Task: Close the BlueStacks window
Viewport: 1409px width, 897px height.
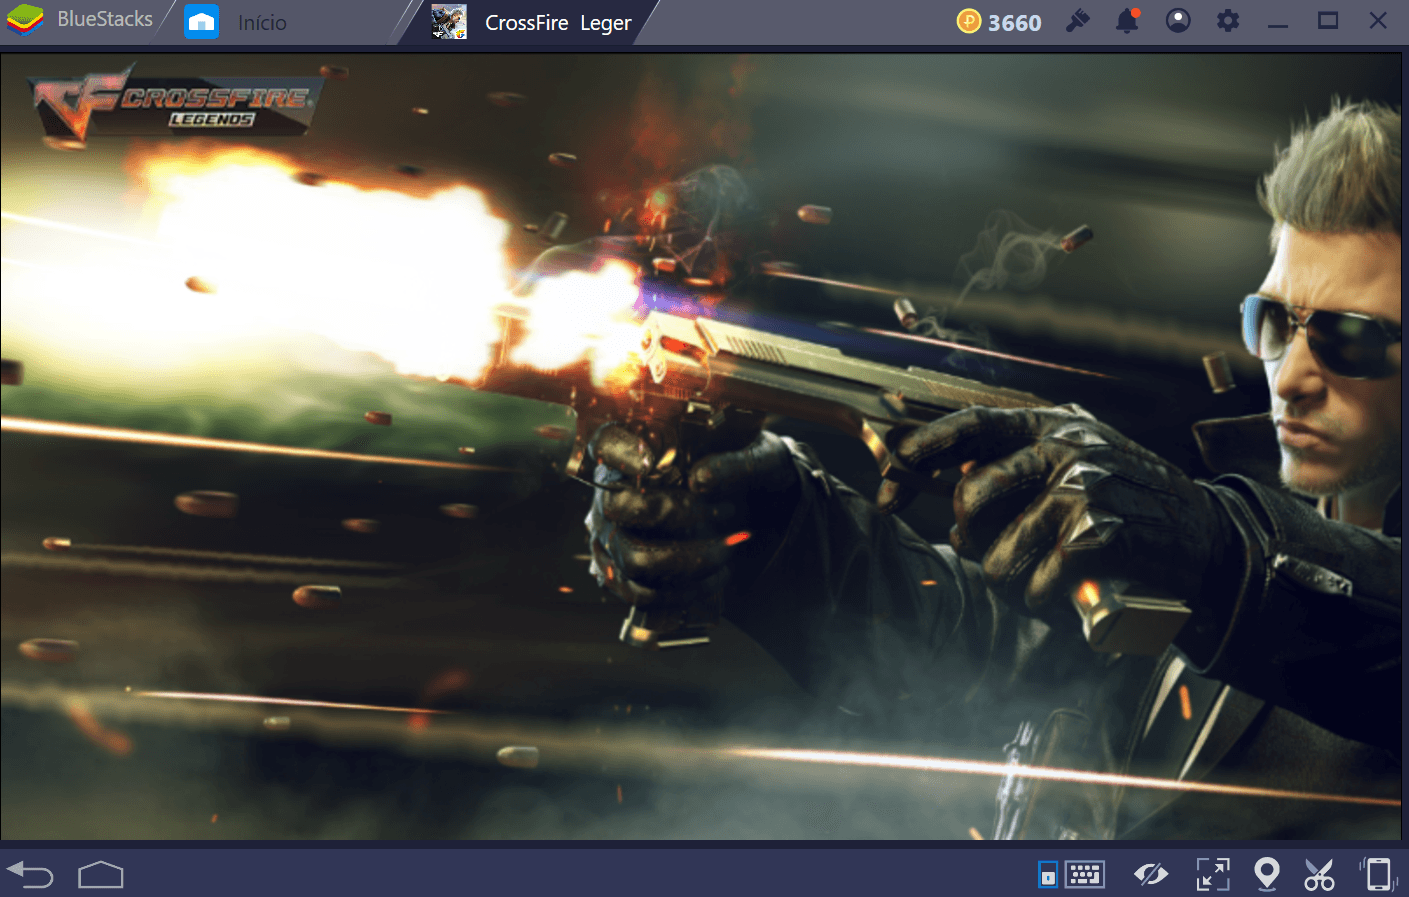Action: pos(1378,20)
